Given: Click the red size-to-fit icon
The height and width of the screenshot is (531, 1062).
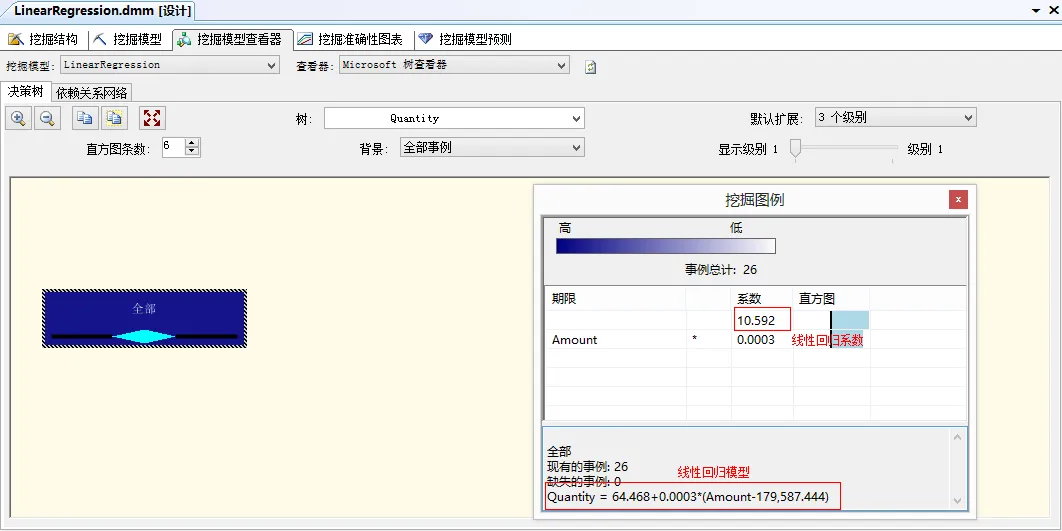Looking at the screenshot, I should 152,118.
